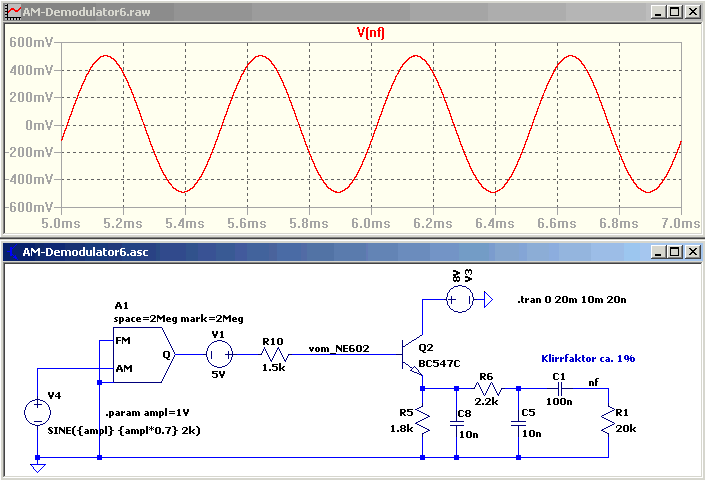Click the 0mV vertical axis label
The image size is (705, 480).
pos(39,125)
